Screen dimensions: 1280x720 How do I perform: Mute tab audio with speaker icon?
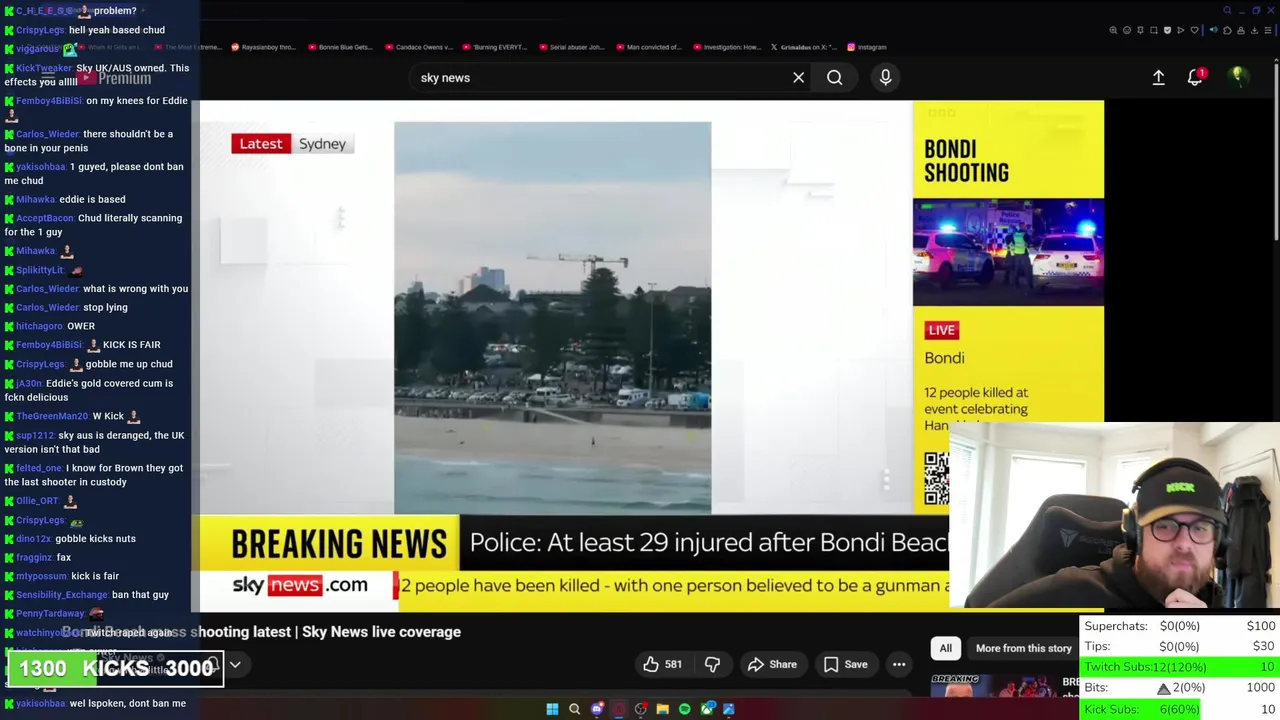[x=1214, y=30]
